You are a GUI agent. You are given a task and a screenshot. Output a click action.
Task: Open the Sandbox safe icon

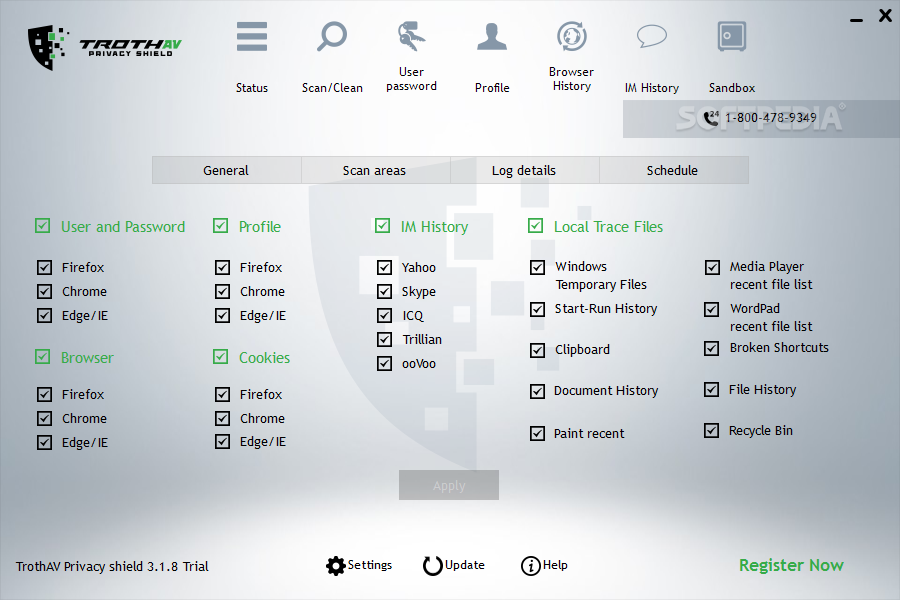pyautogui.click(x=732, y=37)
